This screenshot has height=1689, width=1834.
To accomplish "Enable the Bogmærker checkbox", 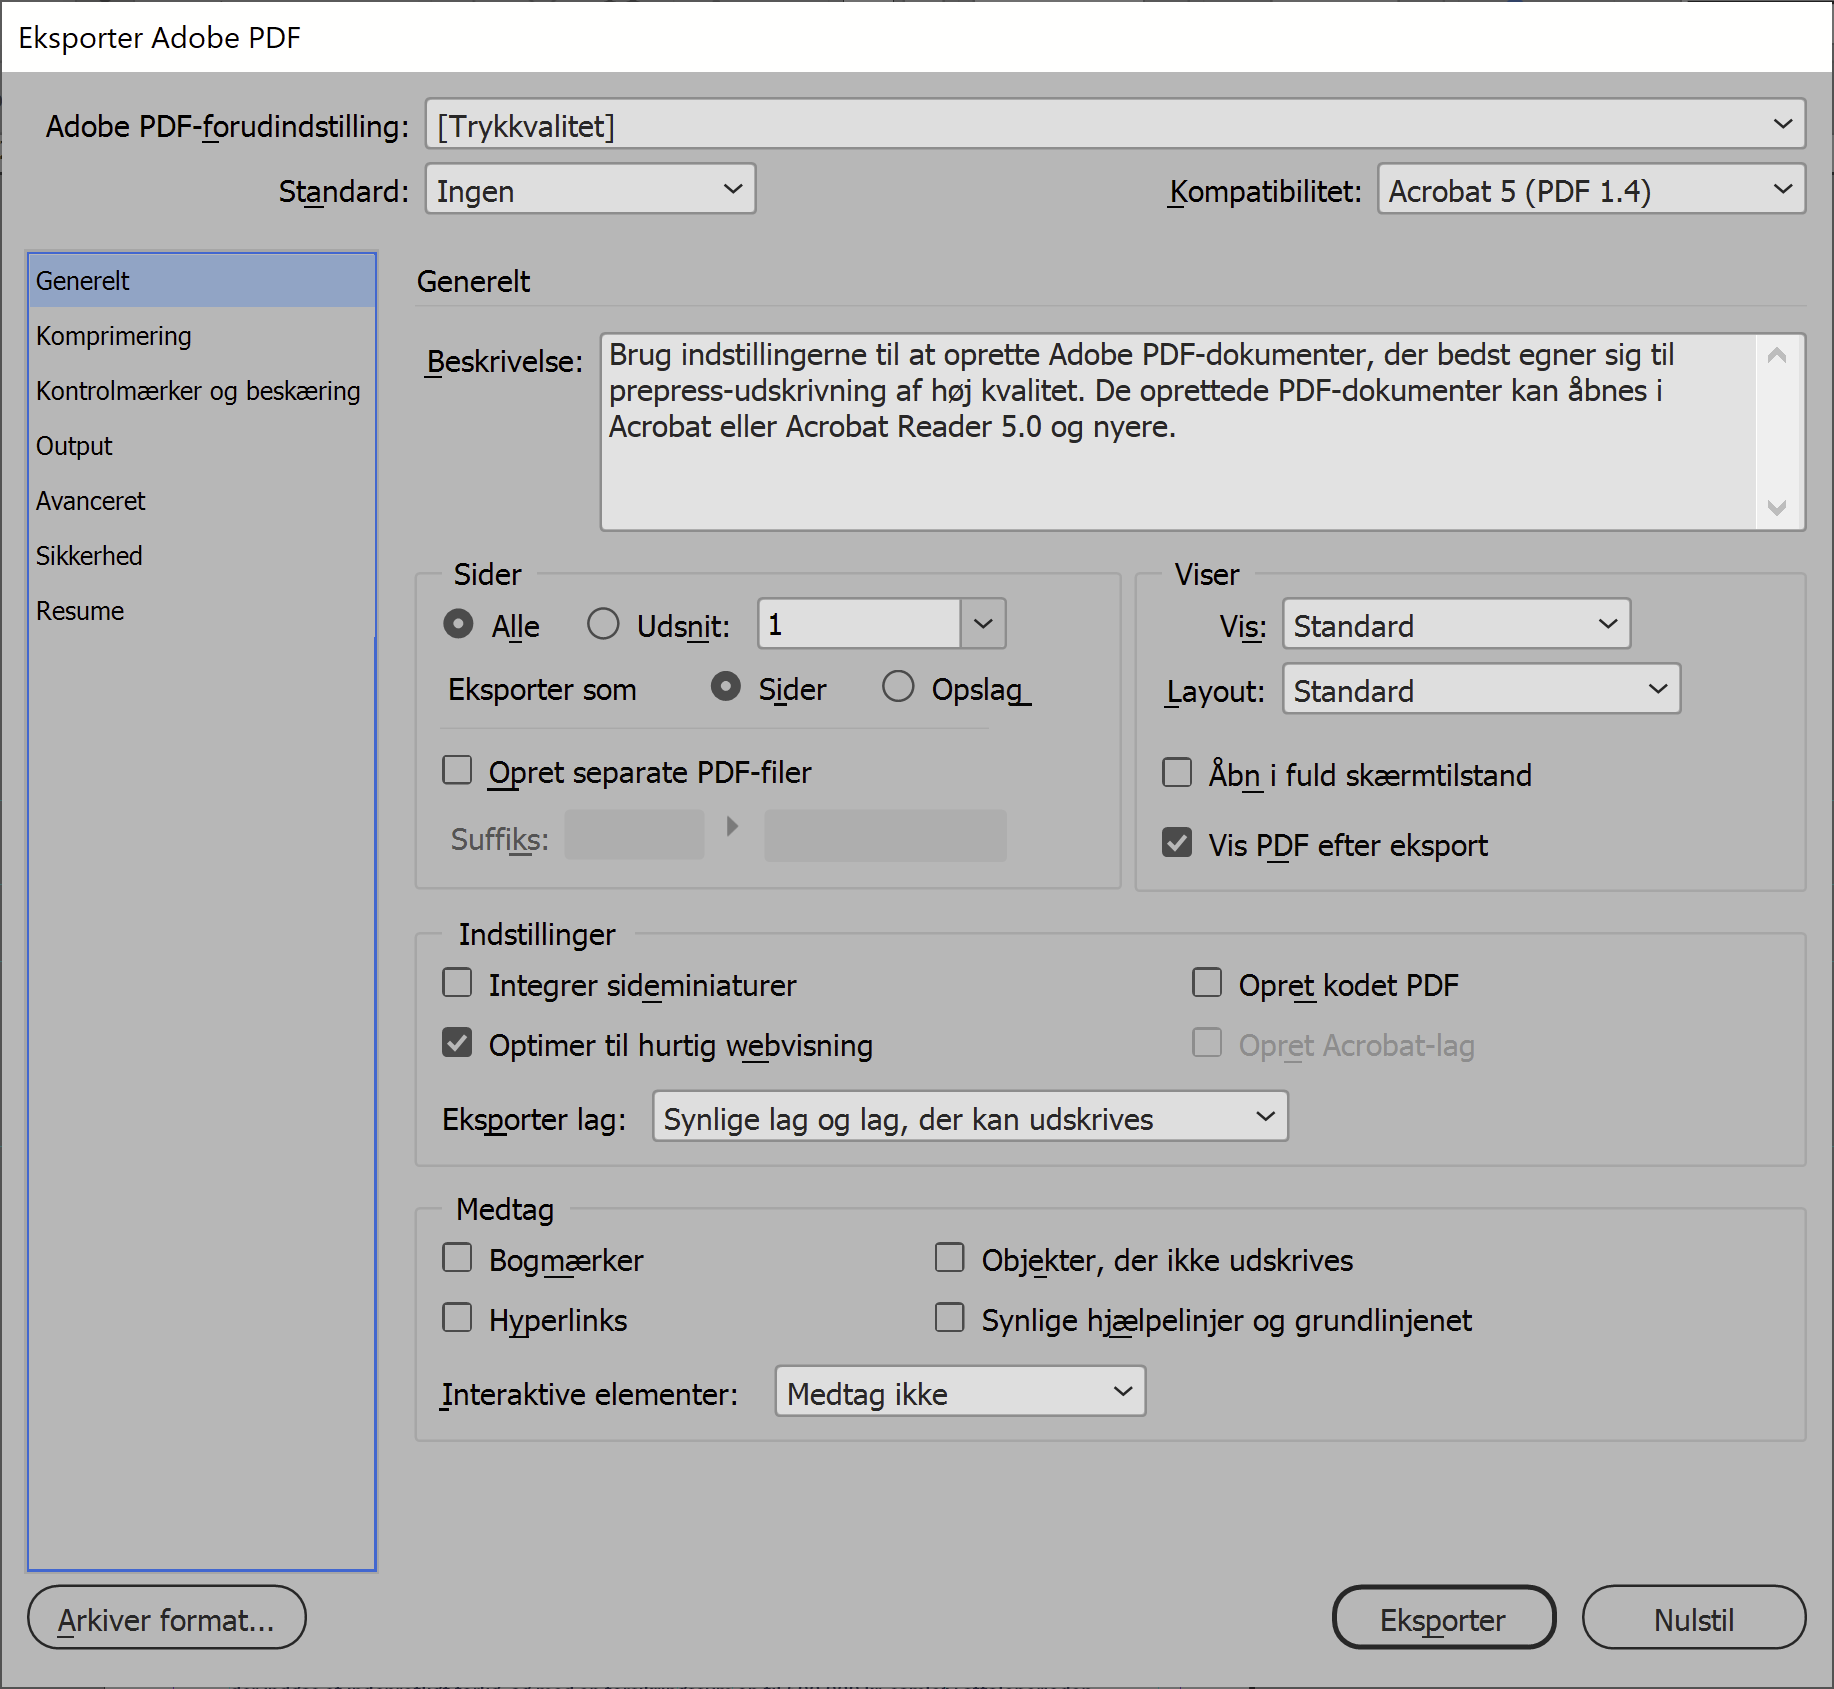I will click(457, 1258).
